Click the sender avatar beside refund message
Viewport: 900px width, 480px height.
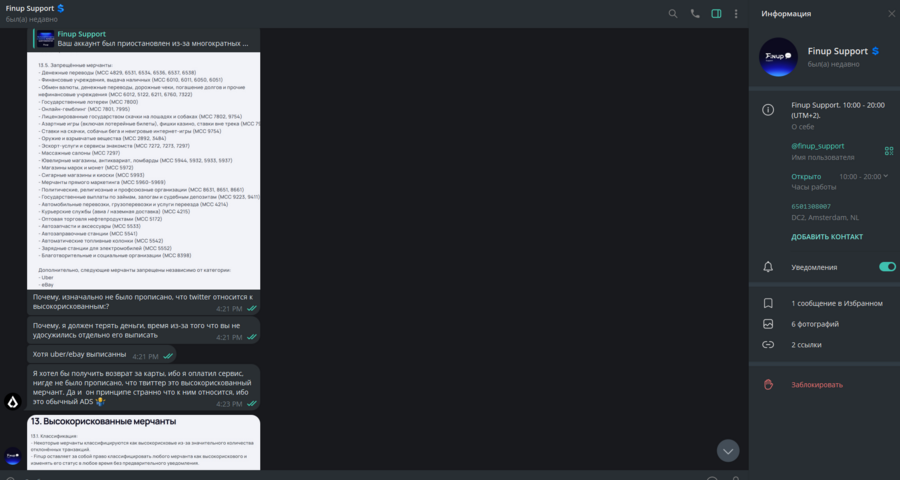(13, 401)
